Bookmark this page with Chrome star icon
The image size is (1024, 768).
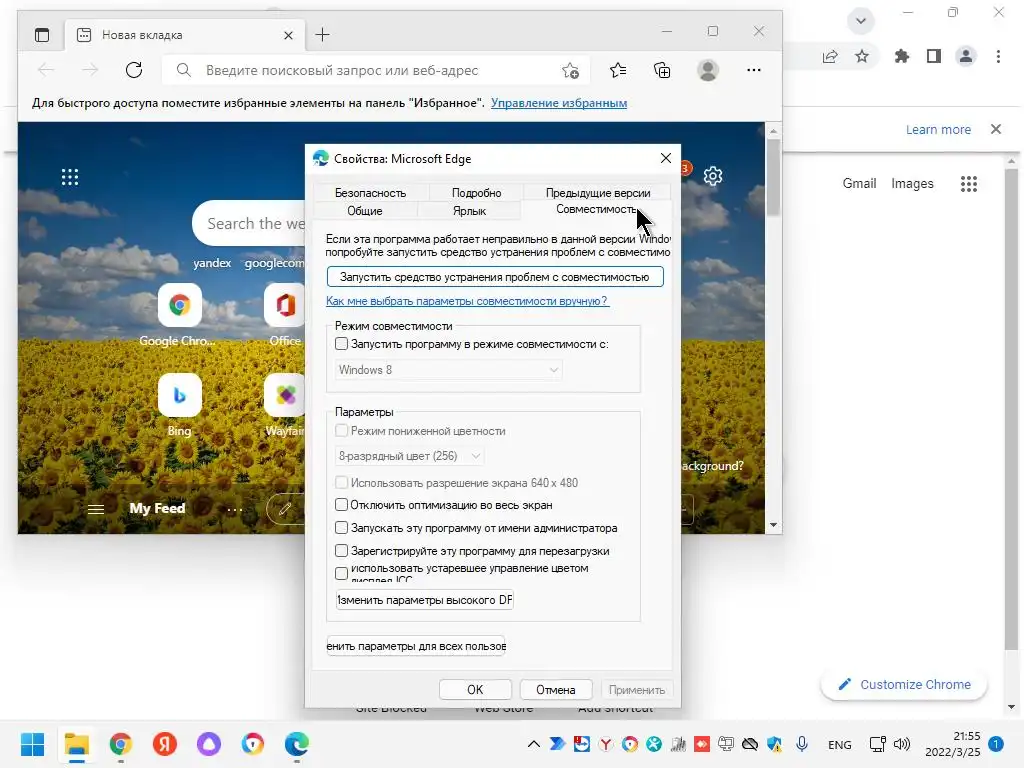(x=862, y=56)
